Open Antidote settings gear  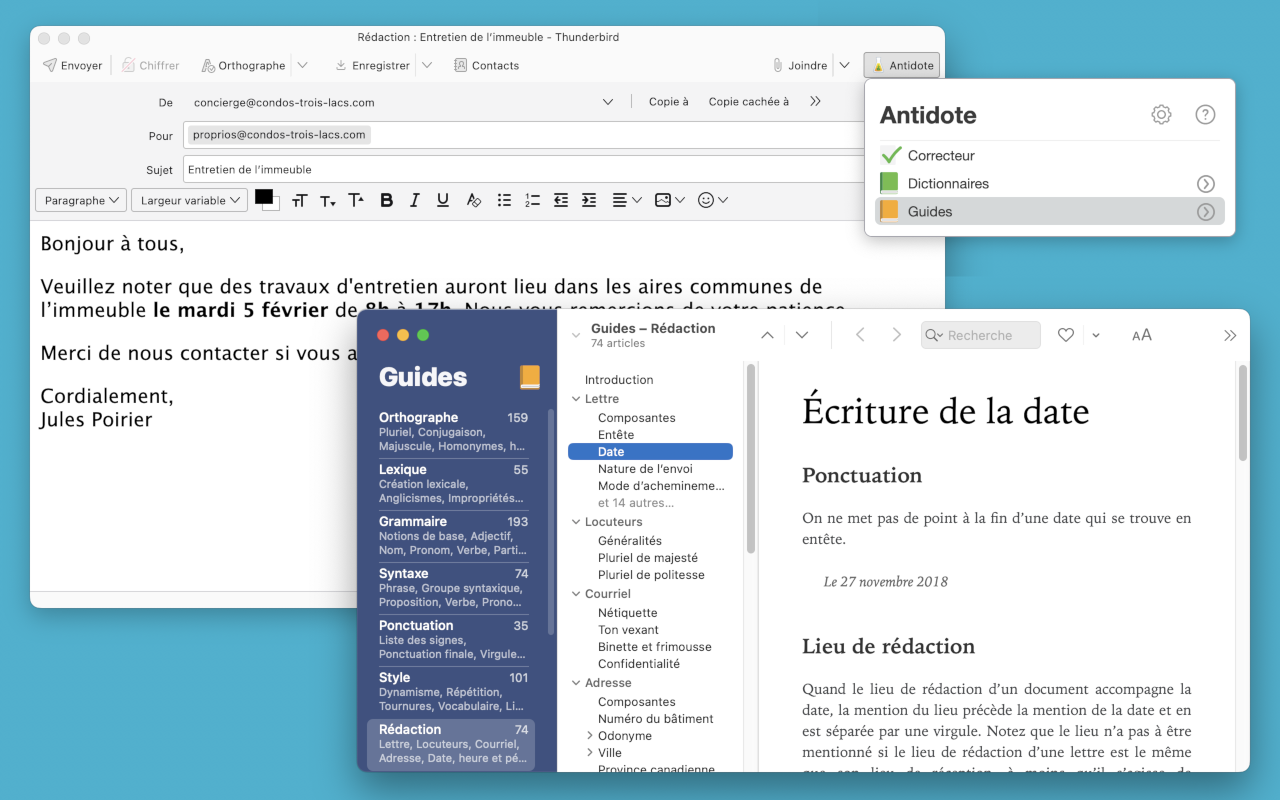point(1161,115)
